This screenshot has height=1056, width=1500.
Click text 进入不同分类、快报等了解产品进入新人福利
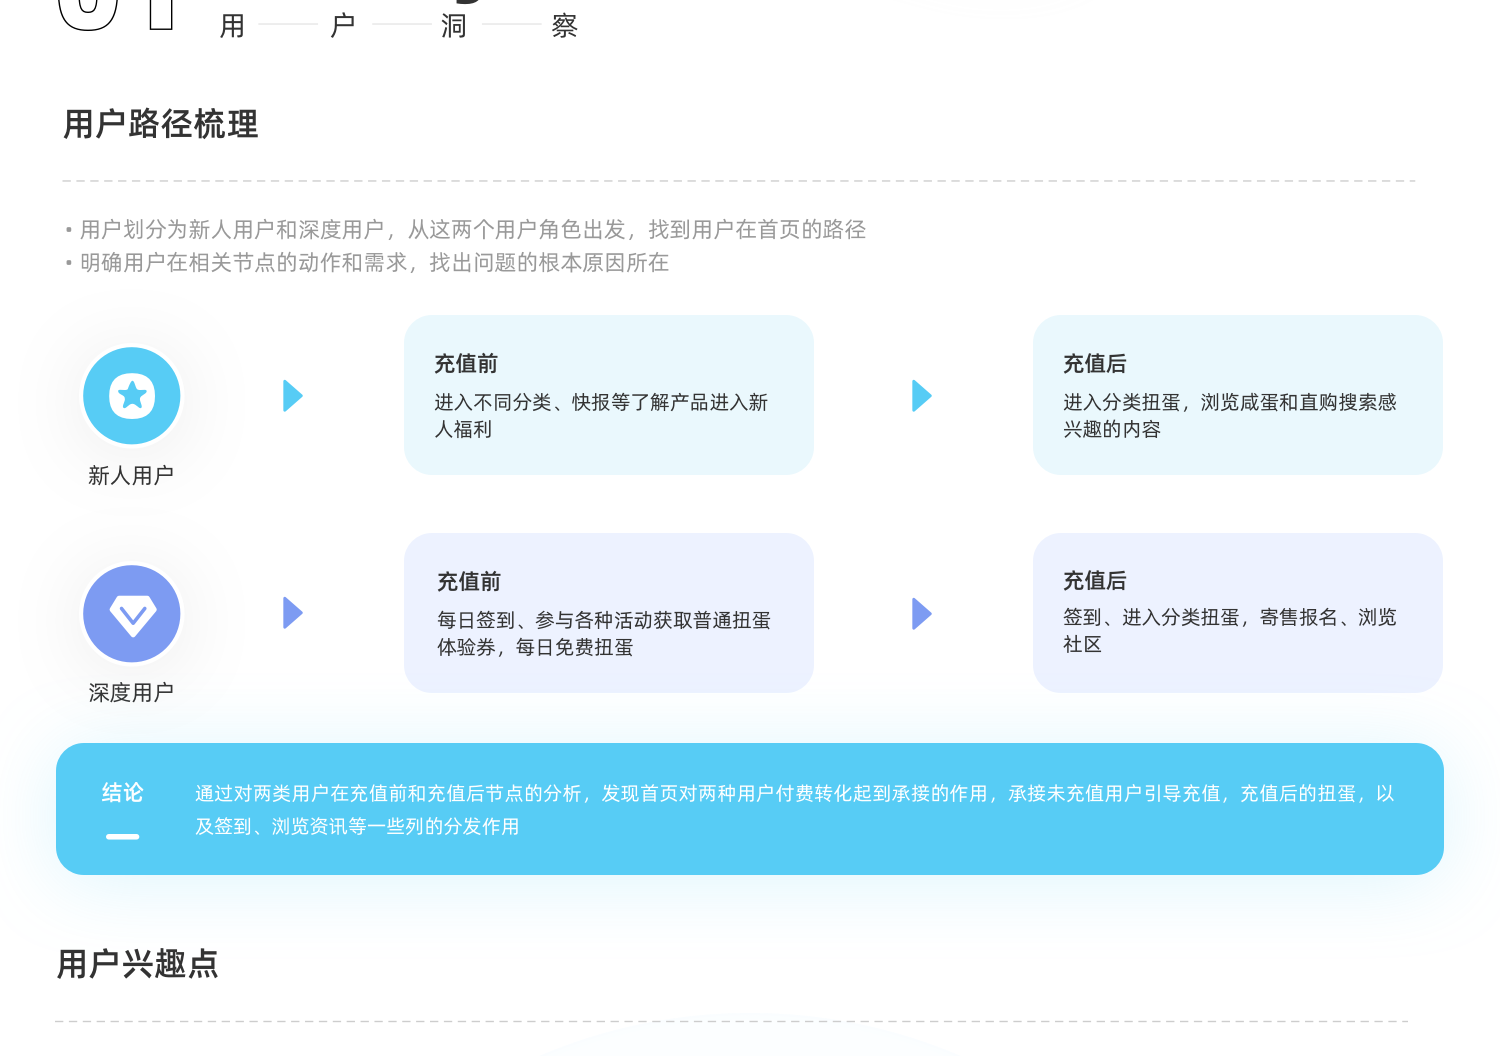[601, 416]
